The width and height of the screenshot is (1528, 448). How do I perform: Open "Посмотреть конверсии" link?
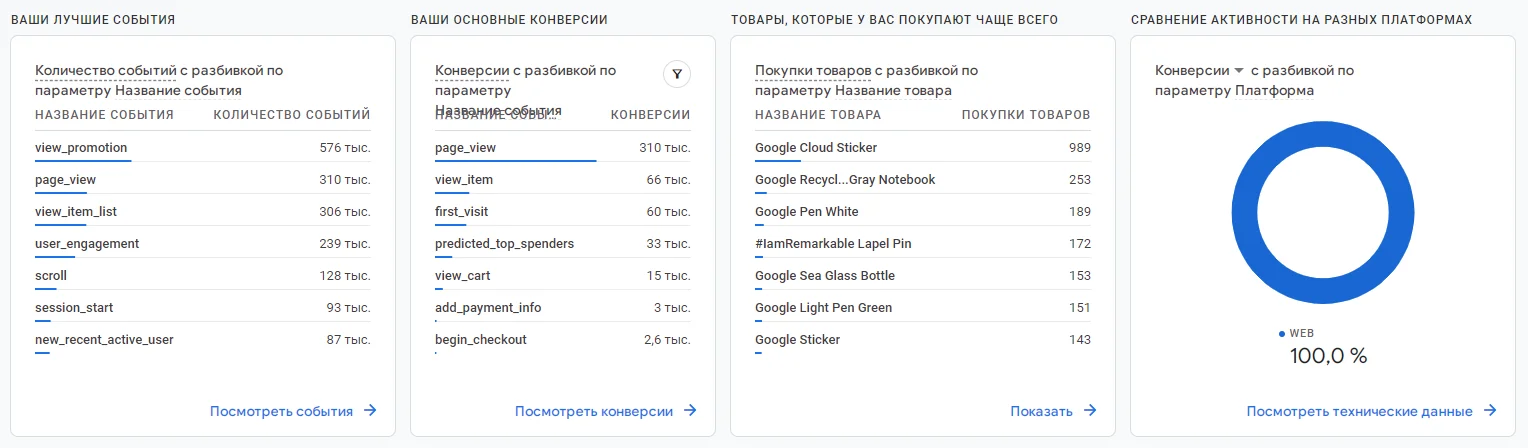(593, 411)
